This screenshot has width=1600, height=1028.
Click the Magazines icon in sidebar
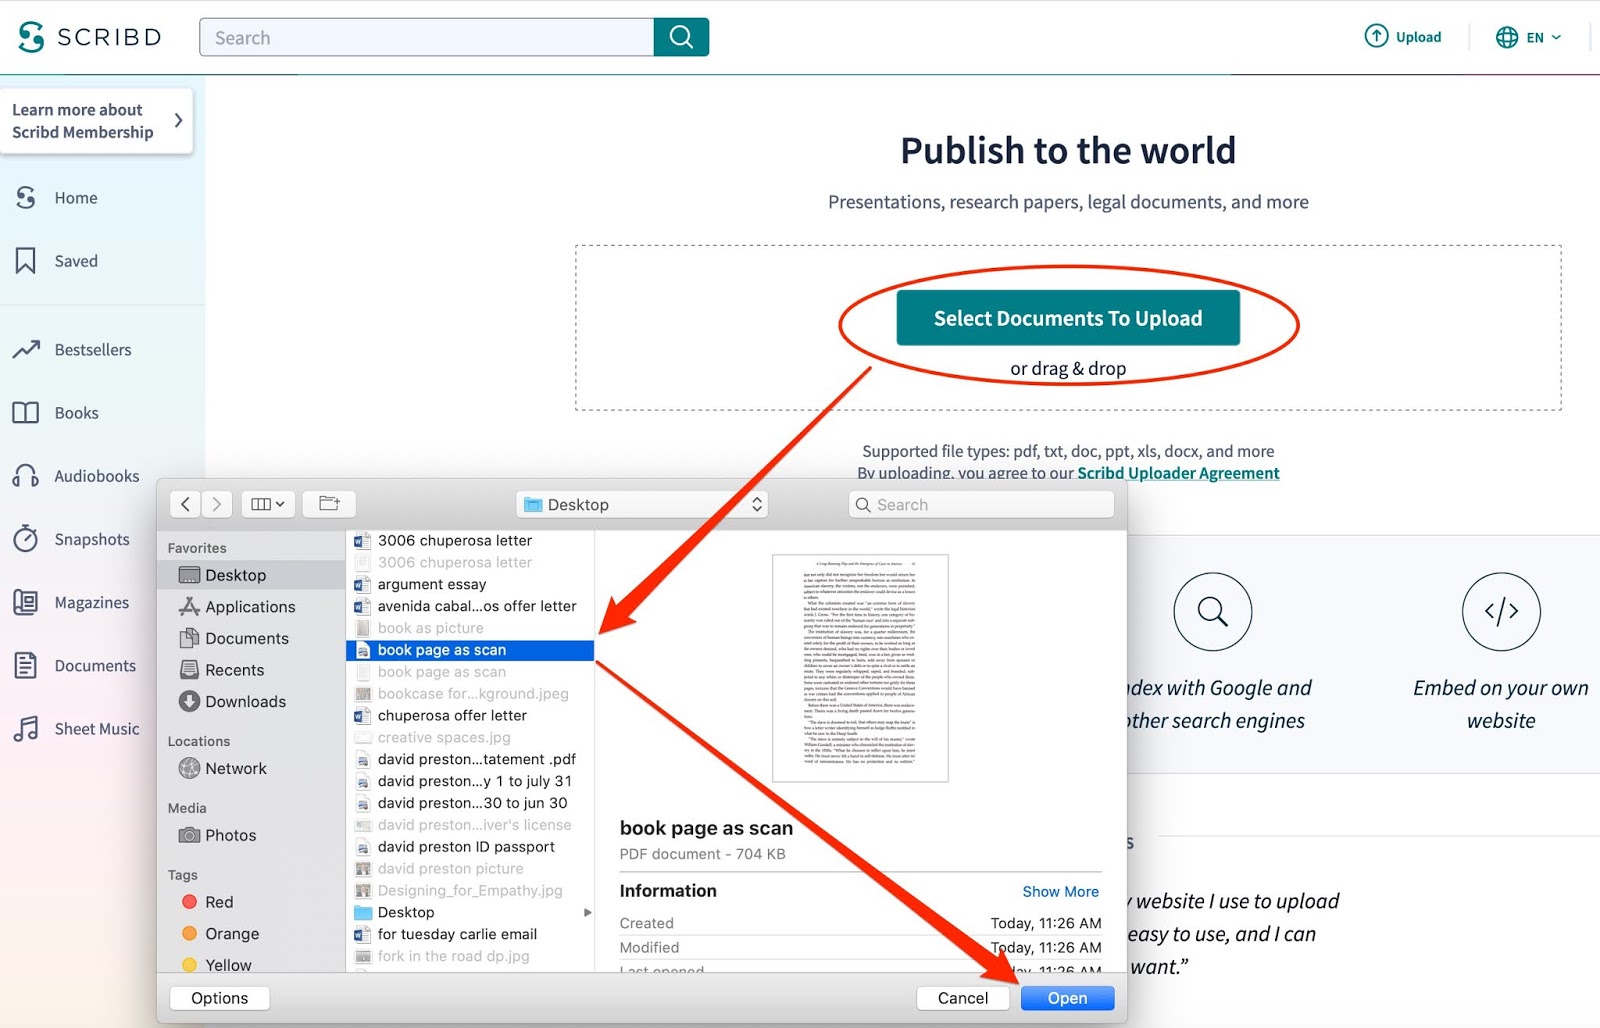pos(26,602)
